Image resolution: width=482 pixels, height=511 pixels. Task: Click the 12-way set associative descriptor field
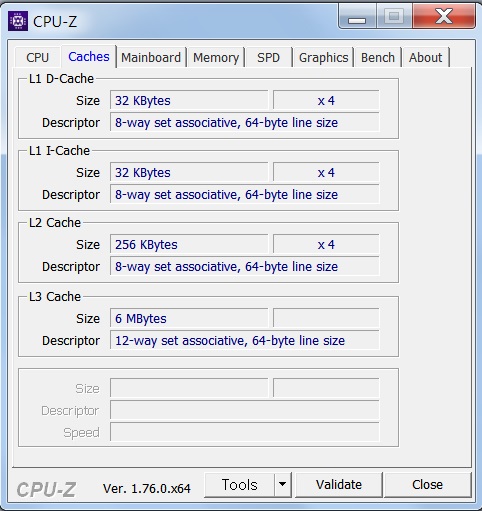pyautogui.click(x=245, y=340)
